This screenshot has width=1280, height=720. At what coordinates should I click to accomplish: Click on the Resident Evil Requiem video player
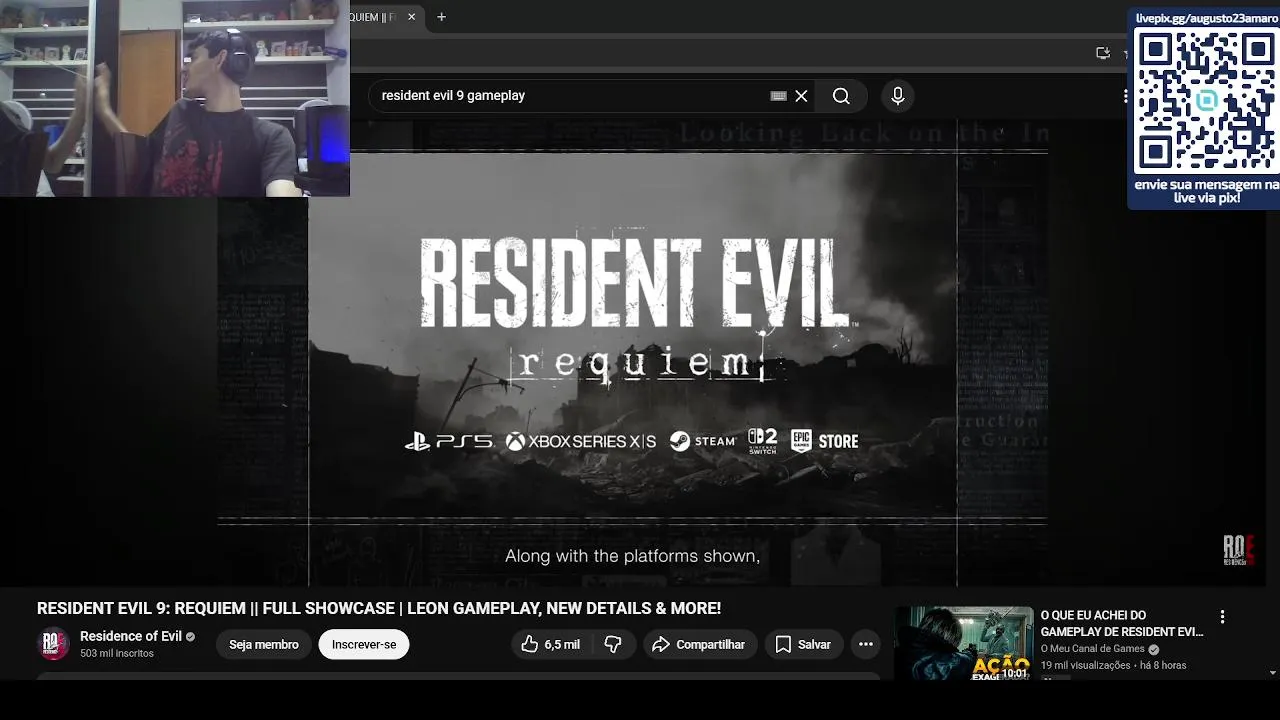632,353
